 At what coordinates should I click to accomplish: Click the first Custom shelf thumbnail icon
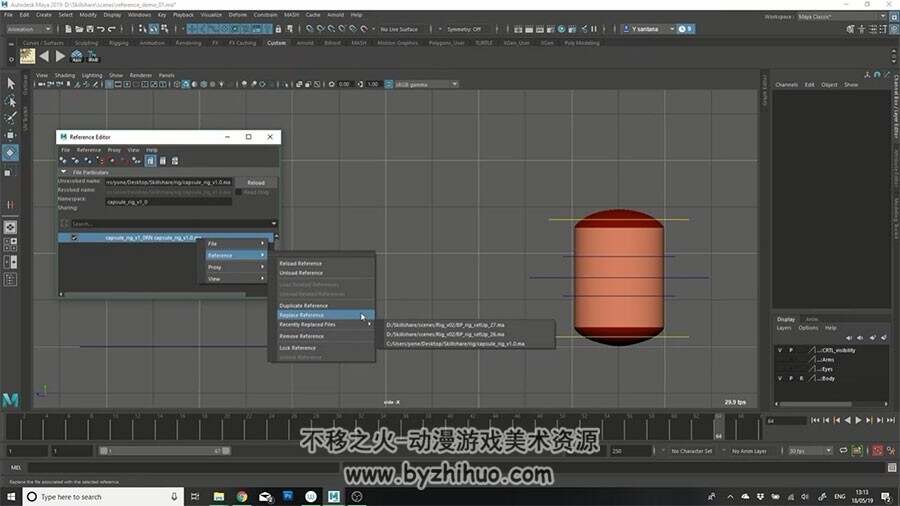27,56
